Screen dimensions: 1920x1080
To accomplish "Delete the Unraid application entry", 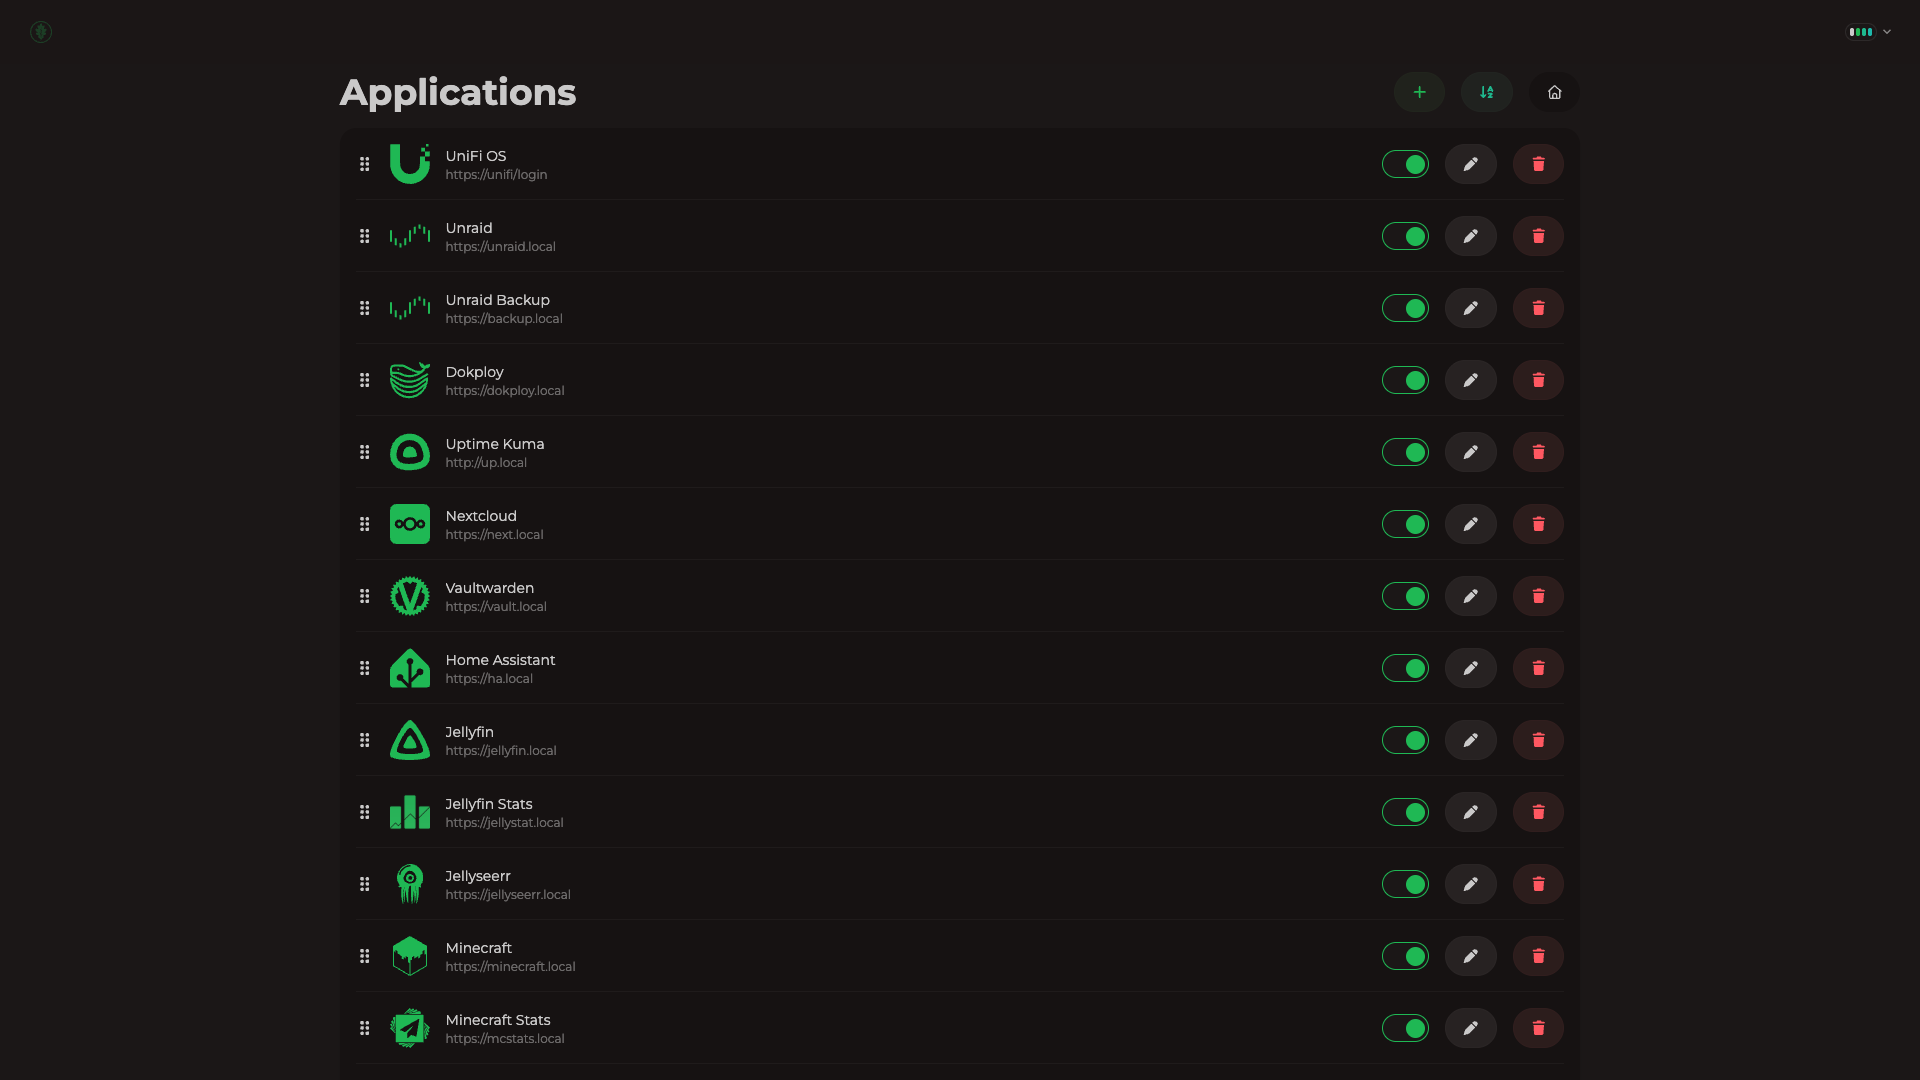I will pos(1538,236).
